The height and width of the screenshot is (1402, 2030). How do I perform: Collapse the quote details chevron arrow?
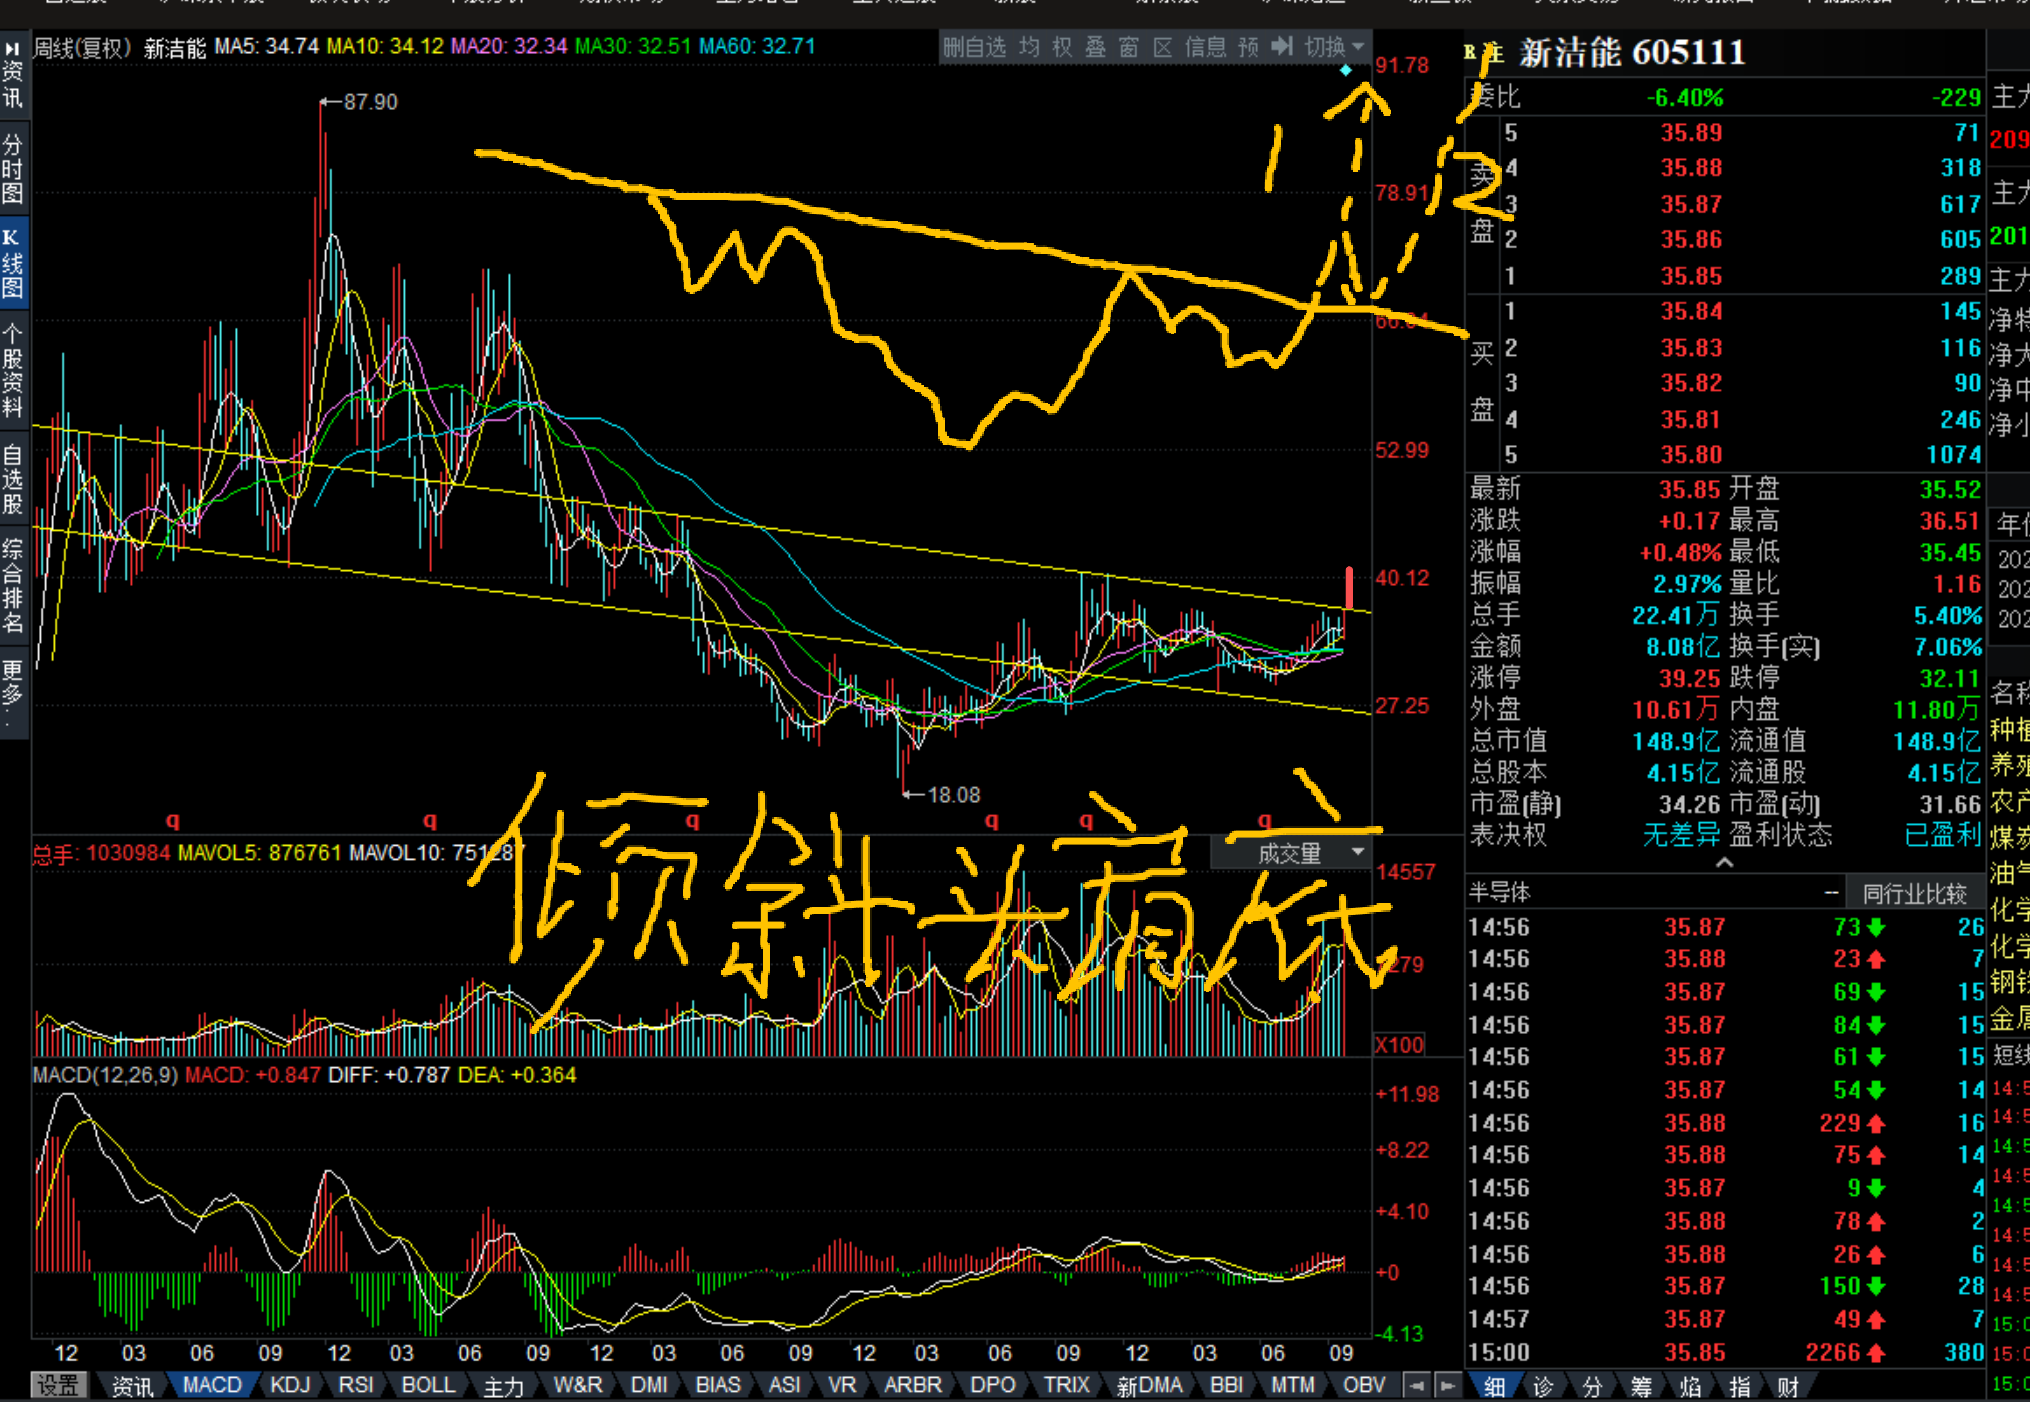point(1724,862)
